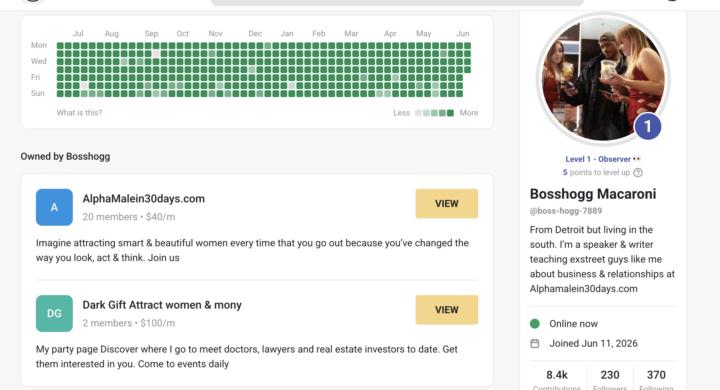View the AlphaMalein30days.com group

point(447,203)
